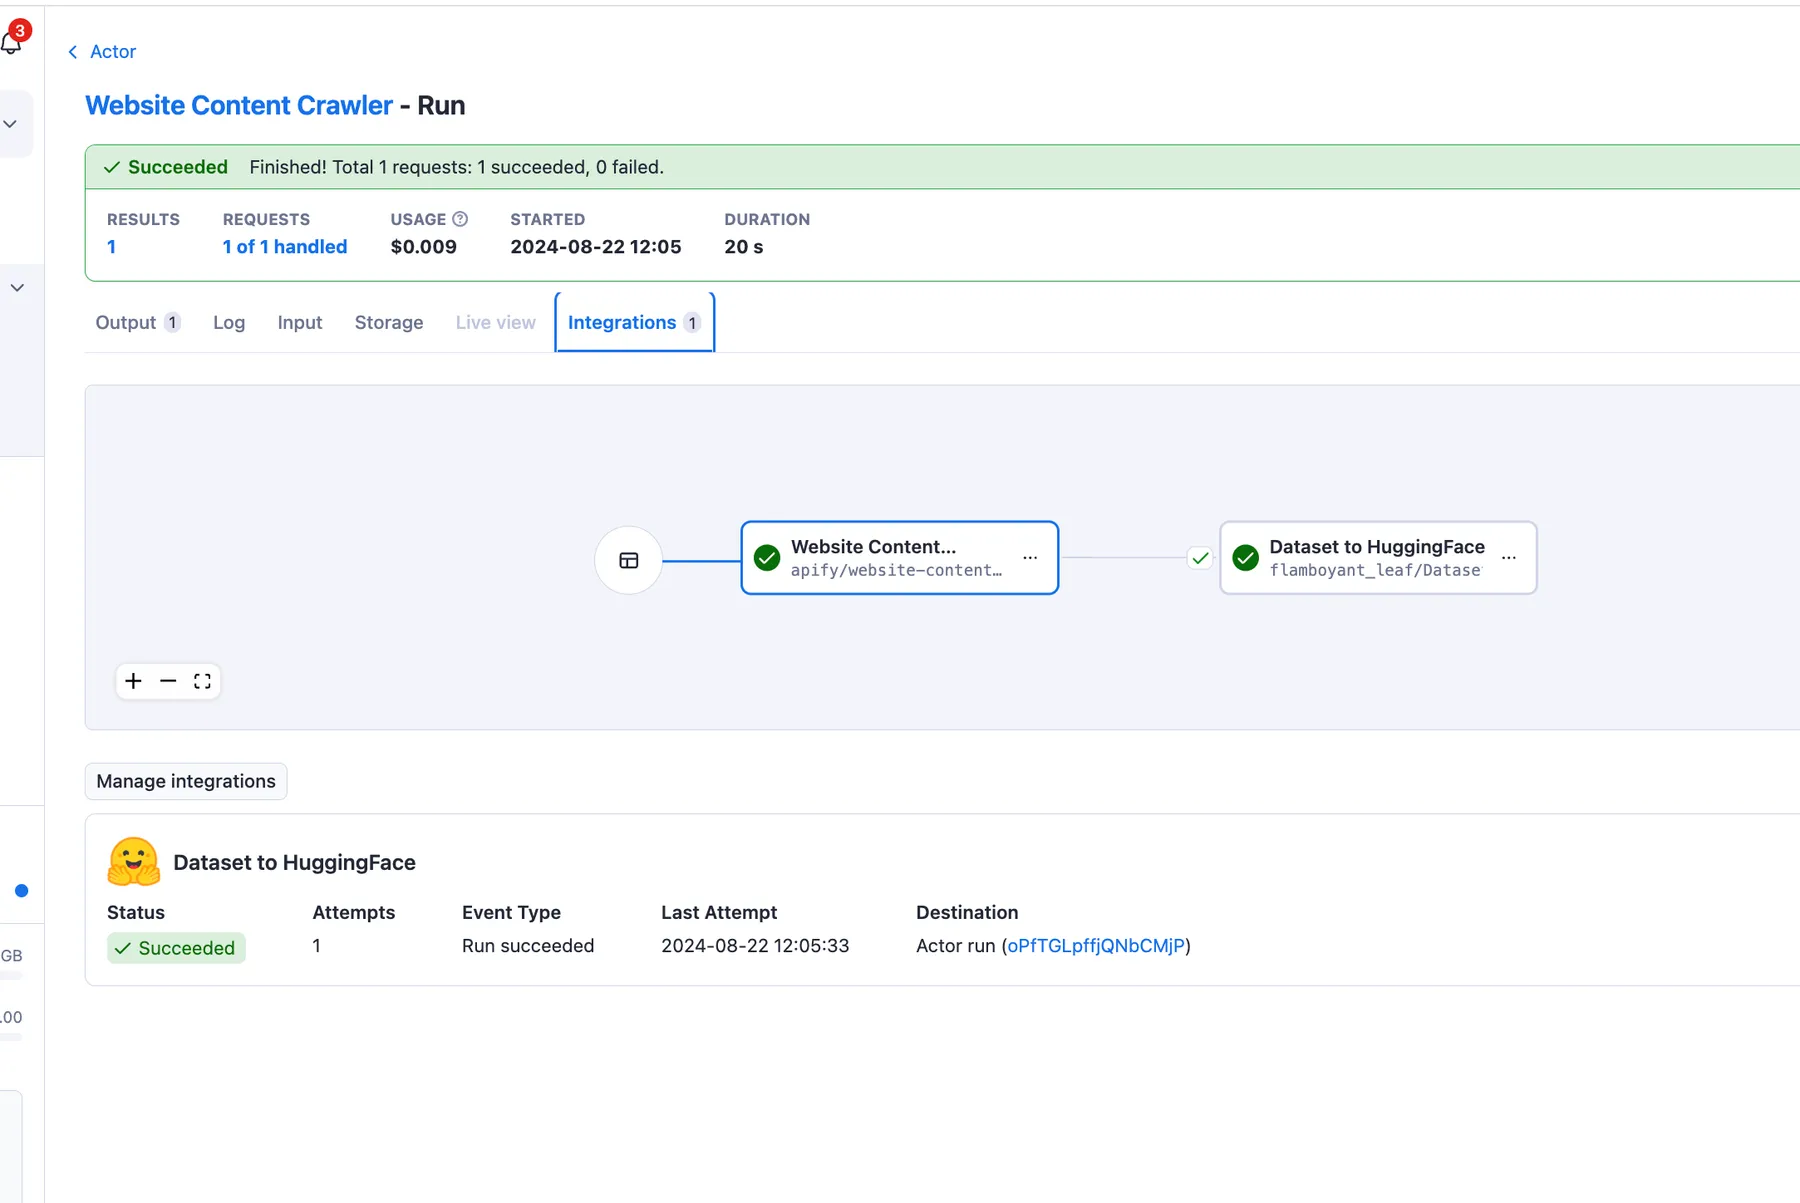
Task: Click the started time 2024-08-22 12:05
Action: click(x=596, y=247)
